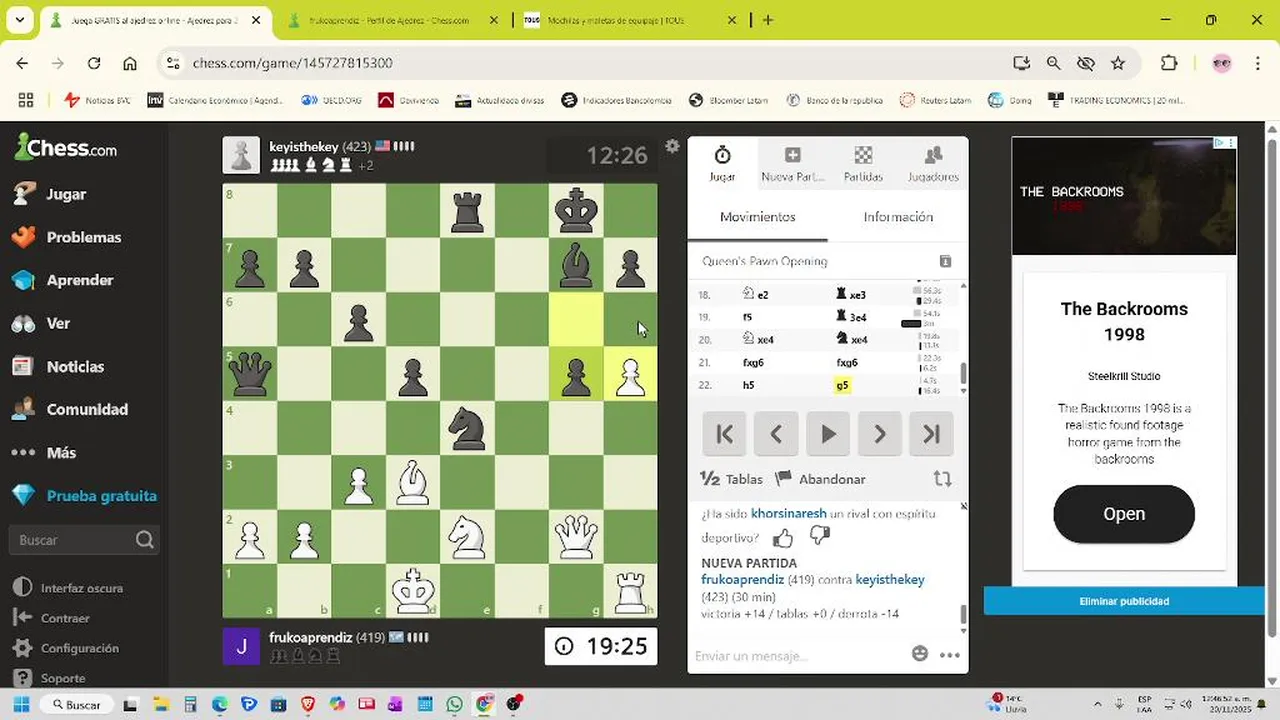Image resolution: width=1280 pixels, height=720 pixels.
Task: Go to first move of the game
Action: pos(724,434)
